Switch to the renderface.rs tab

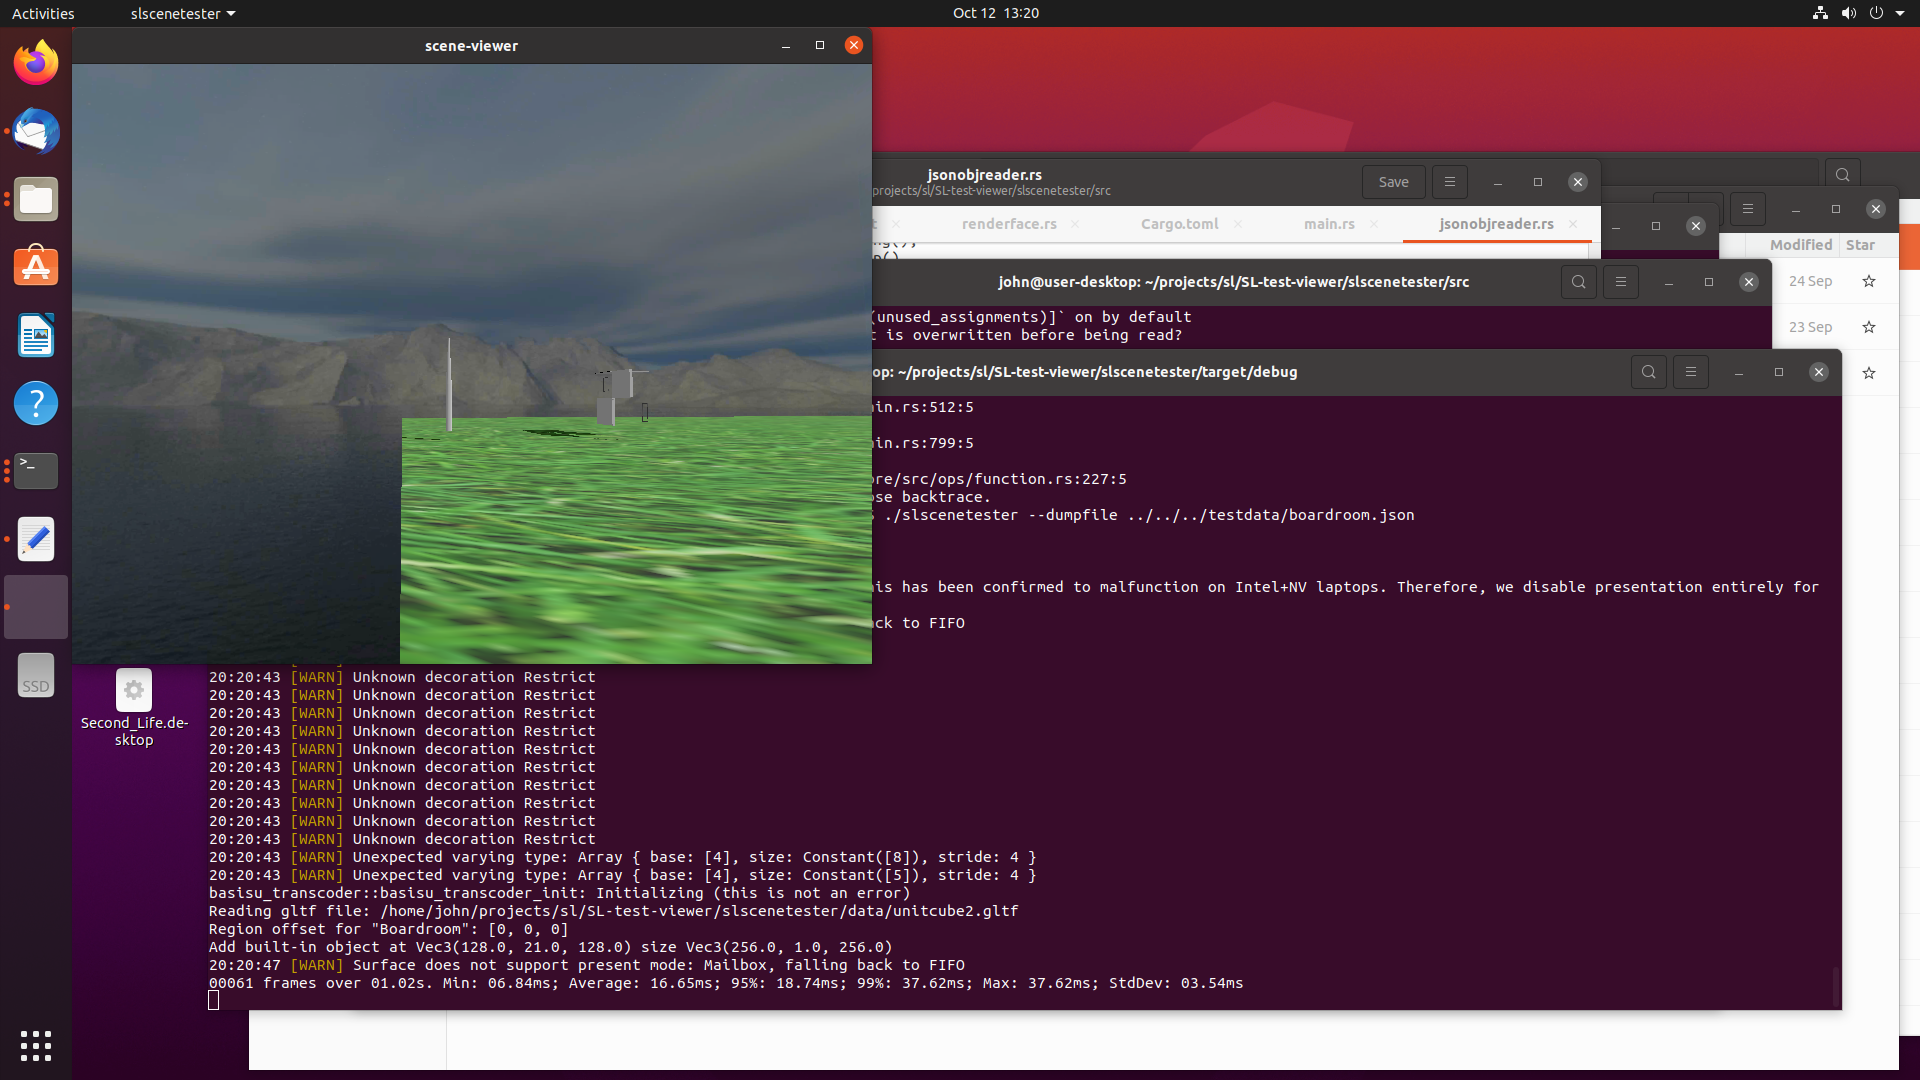pyautogui.click(x=1007, y=224)
